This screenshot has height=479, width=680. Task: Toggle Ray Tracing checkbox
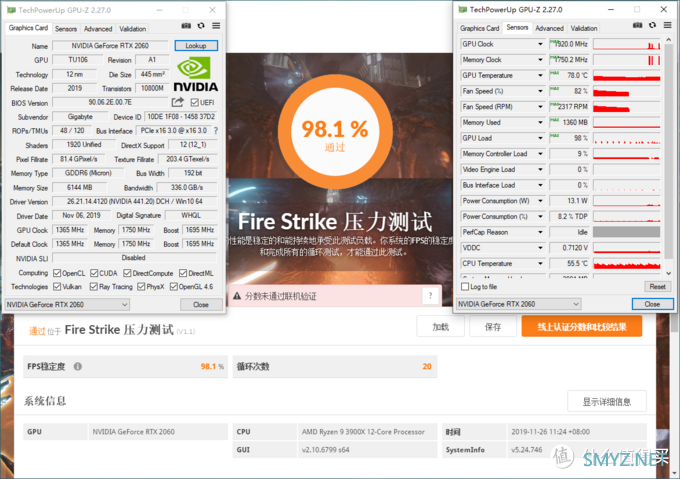[x=94, y=287]
